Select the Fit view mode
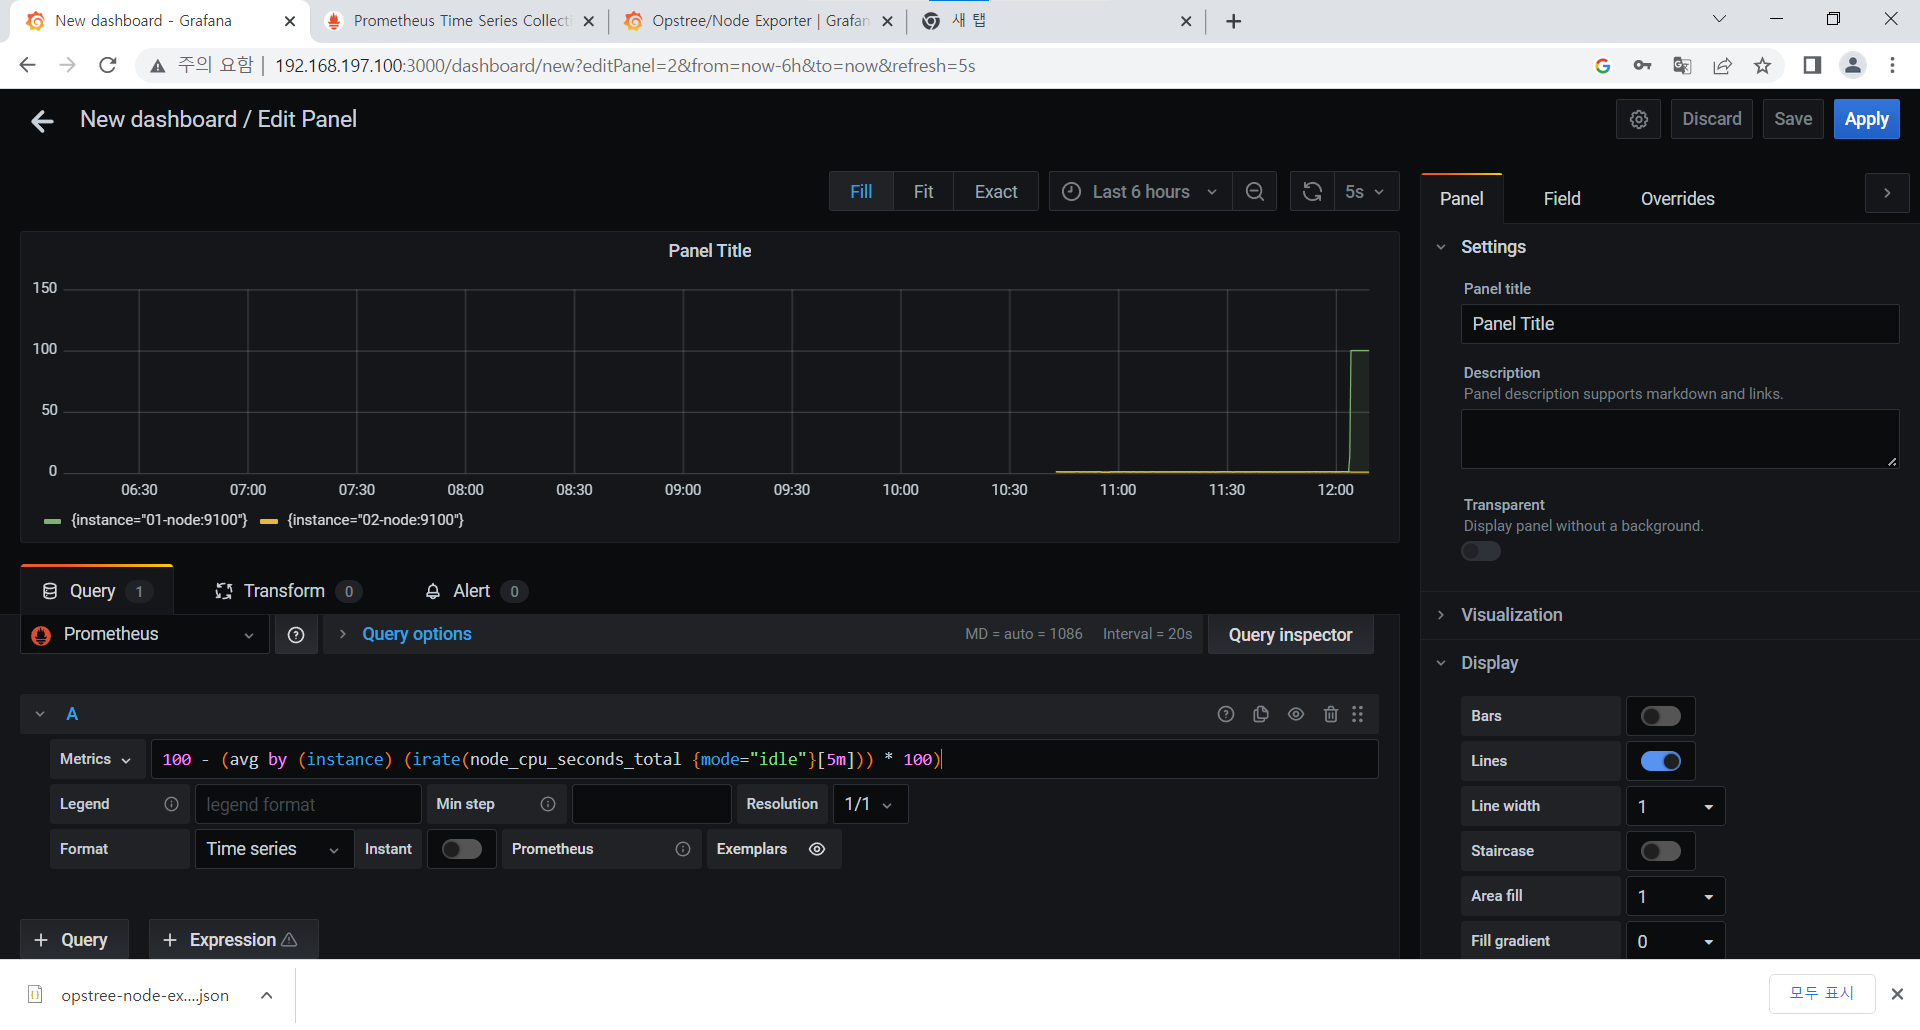The height and width of the screenshot is (1030, 1920). (923, 192)
